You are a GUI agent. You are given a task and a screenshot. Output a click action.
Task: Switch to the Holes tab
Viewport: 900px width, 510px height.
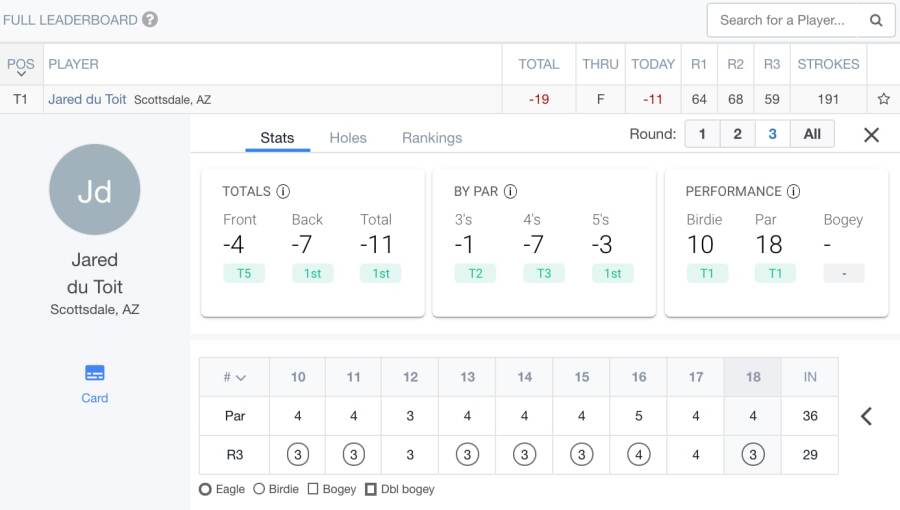348,138
